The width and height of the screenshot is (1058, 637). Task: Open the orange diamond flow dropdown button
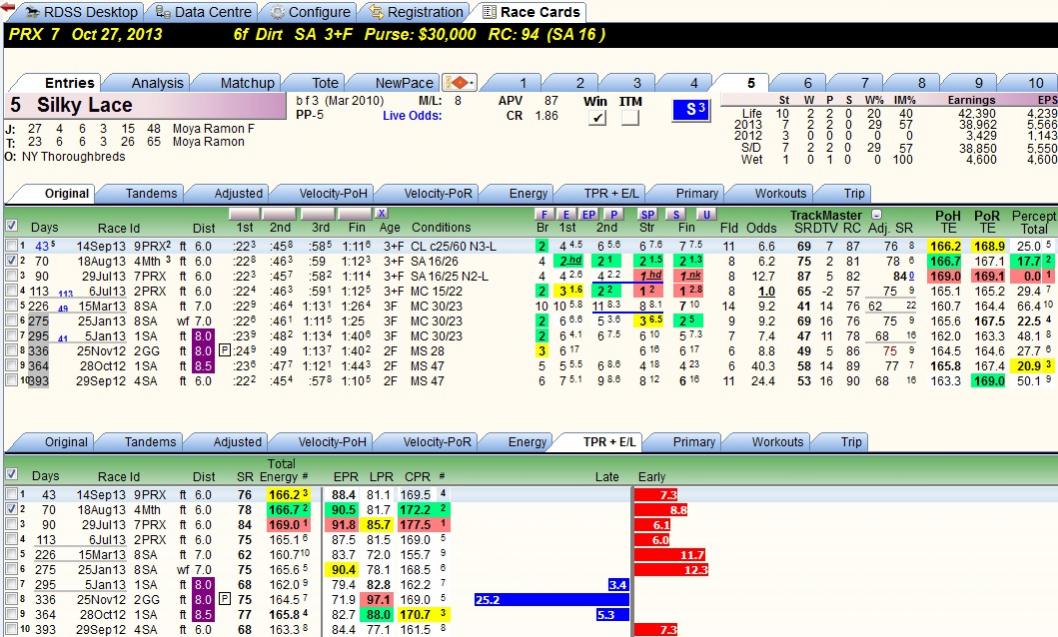(460, 82)
